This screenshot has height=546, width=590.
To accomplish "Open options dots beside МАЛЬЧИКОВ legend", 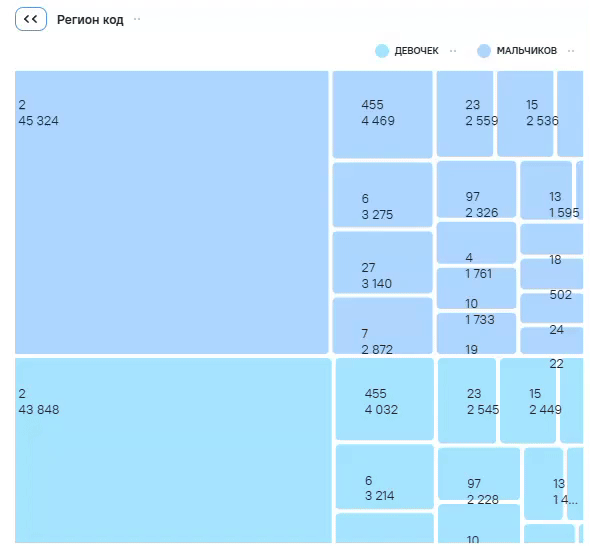I will tap(571, 51).
